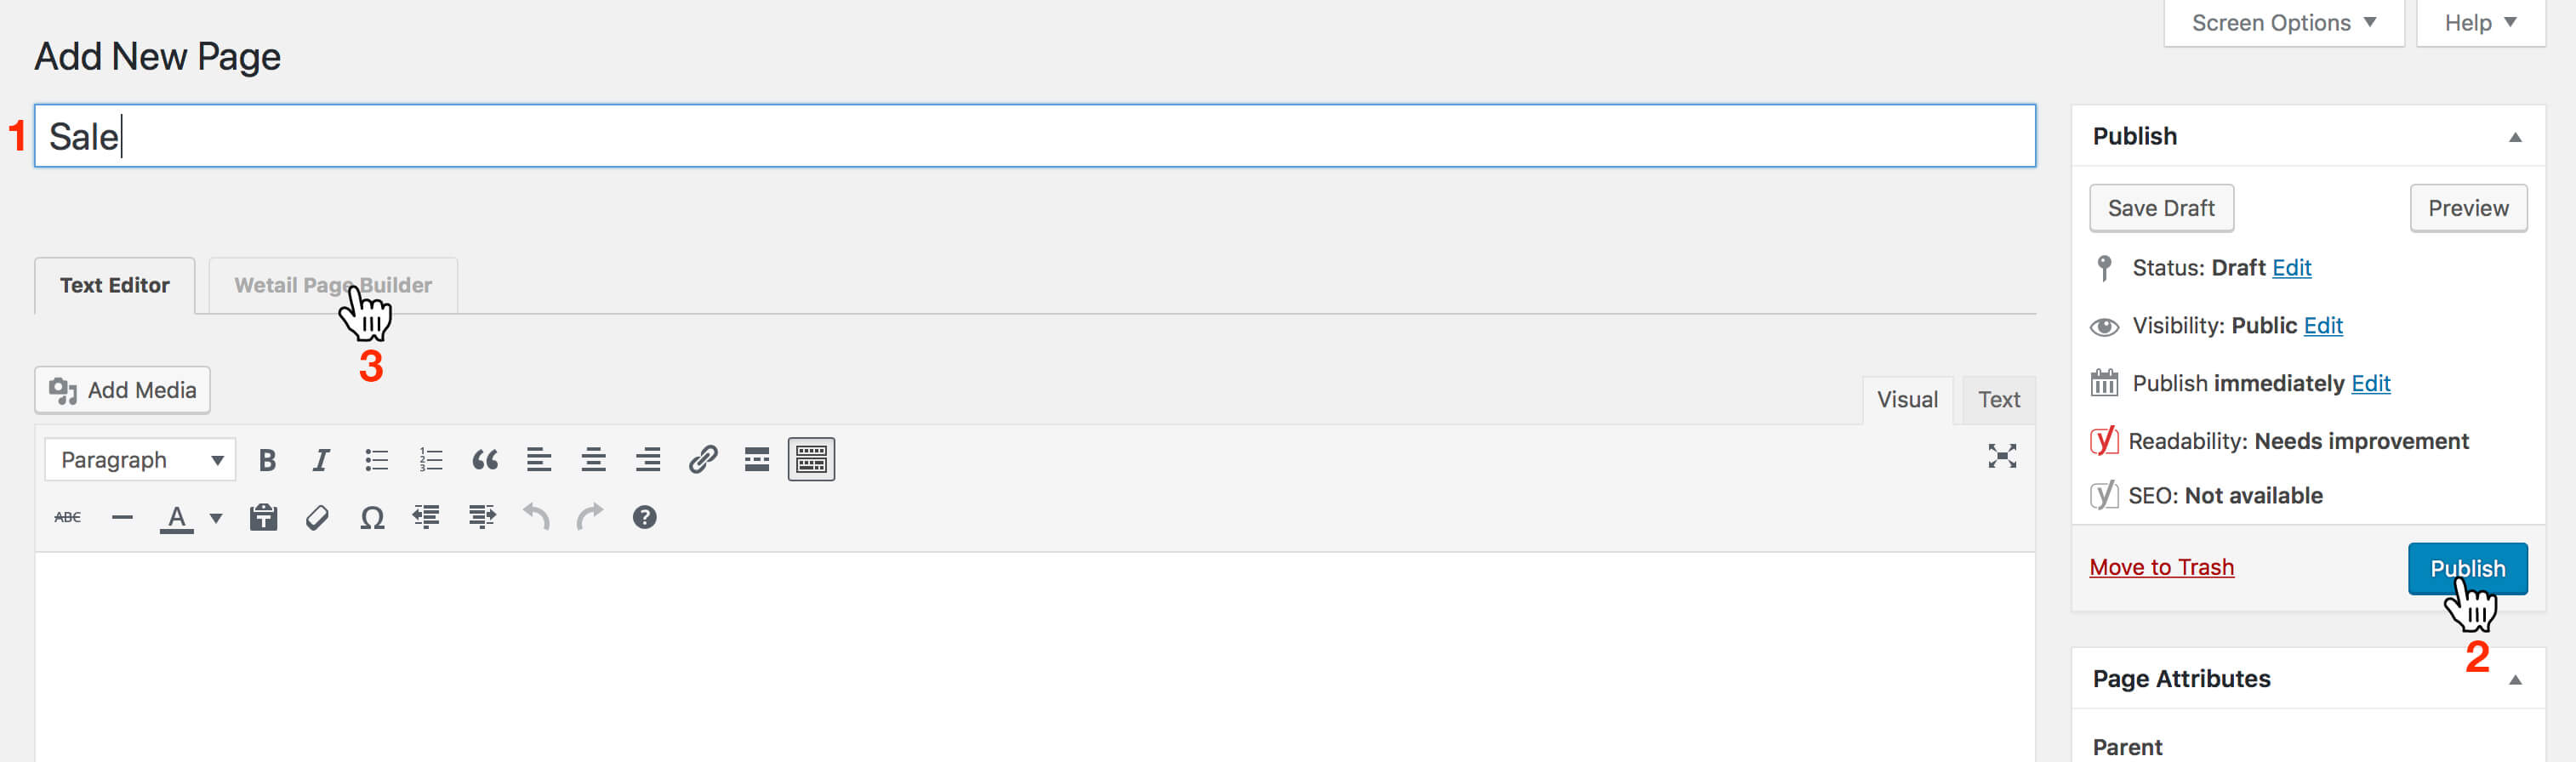Open keyboard shortcuts help icon
This screenshot has height=762, width=2576.
point(645,518)
